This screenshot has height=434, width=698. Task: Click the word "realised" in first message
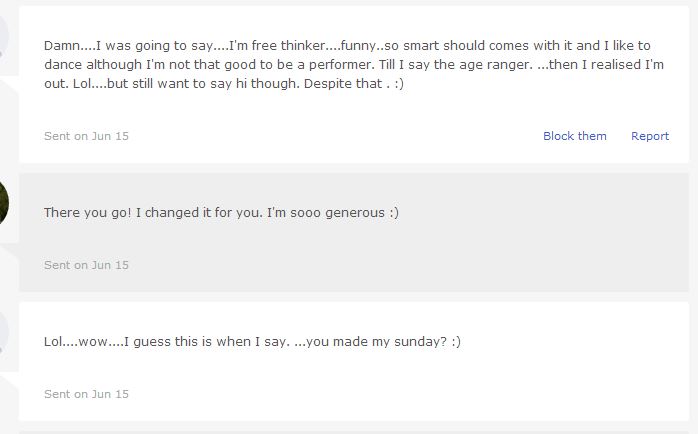coord(616,65)
